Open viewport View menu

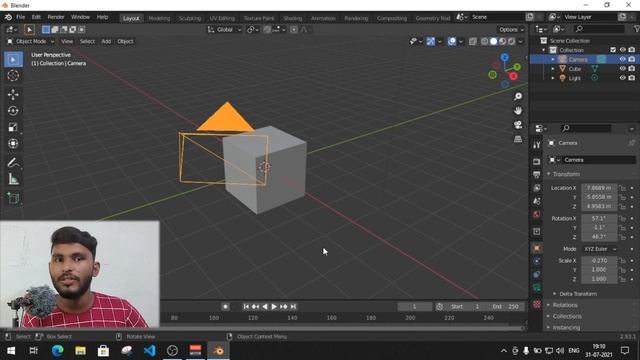pyautogui.click(x=67, y=41)
